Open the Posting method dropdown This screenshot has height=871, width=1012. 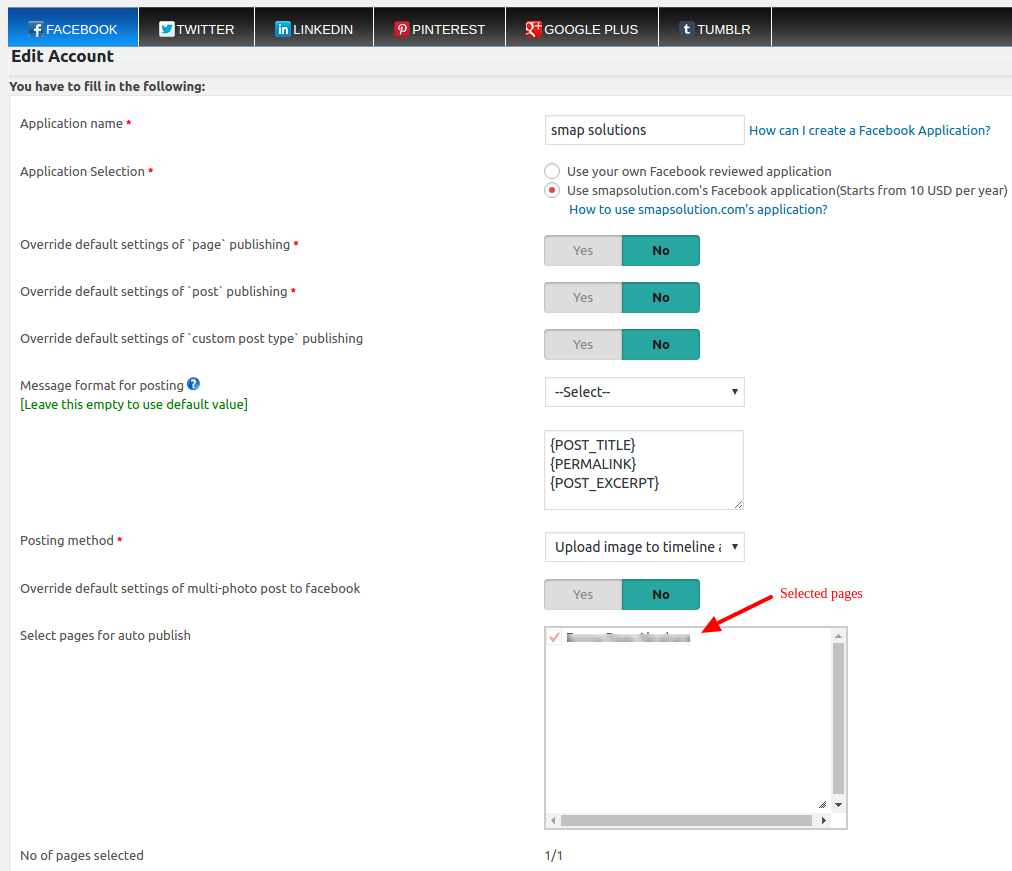click(x=645, y=547)
